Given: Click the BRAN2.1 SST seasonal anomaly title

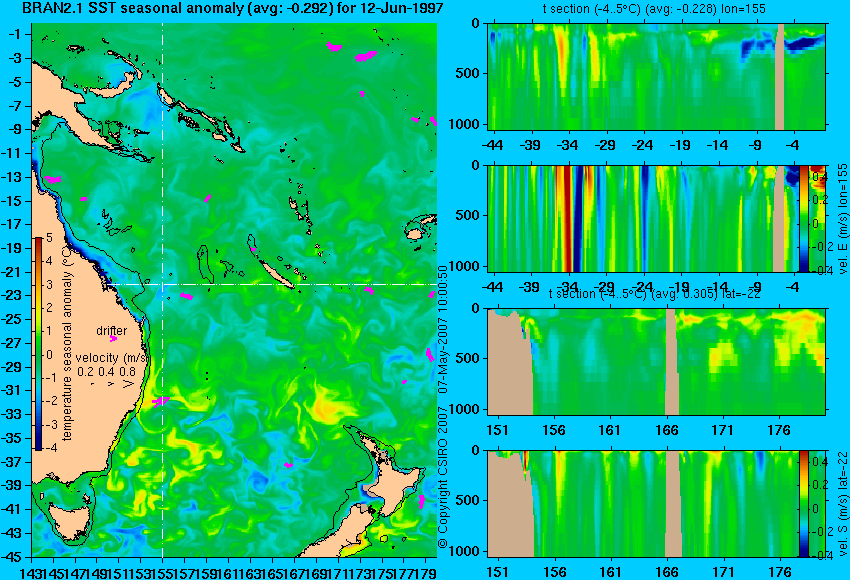Looking at the screenshot, I should click(232, 8).
